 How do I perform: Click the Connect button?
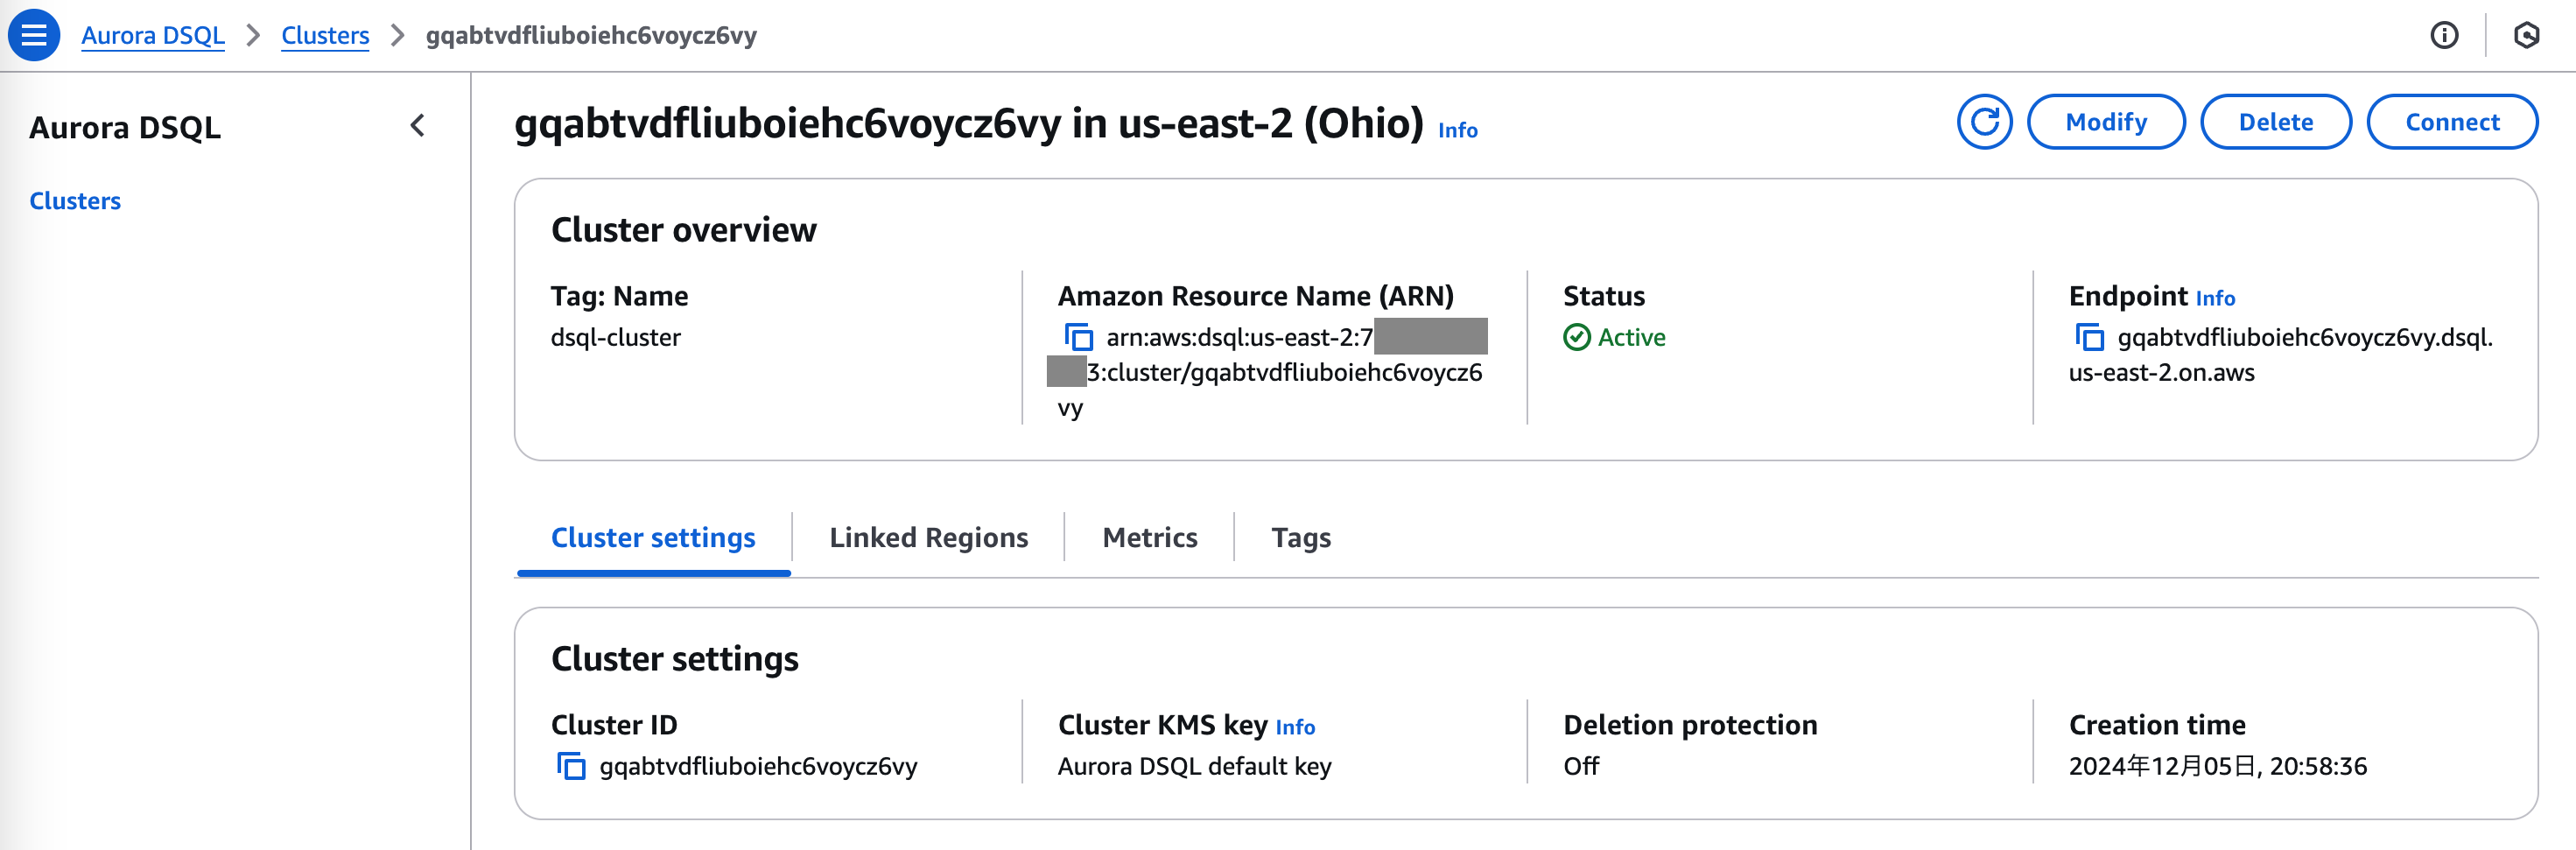click(2451, 122)
